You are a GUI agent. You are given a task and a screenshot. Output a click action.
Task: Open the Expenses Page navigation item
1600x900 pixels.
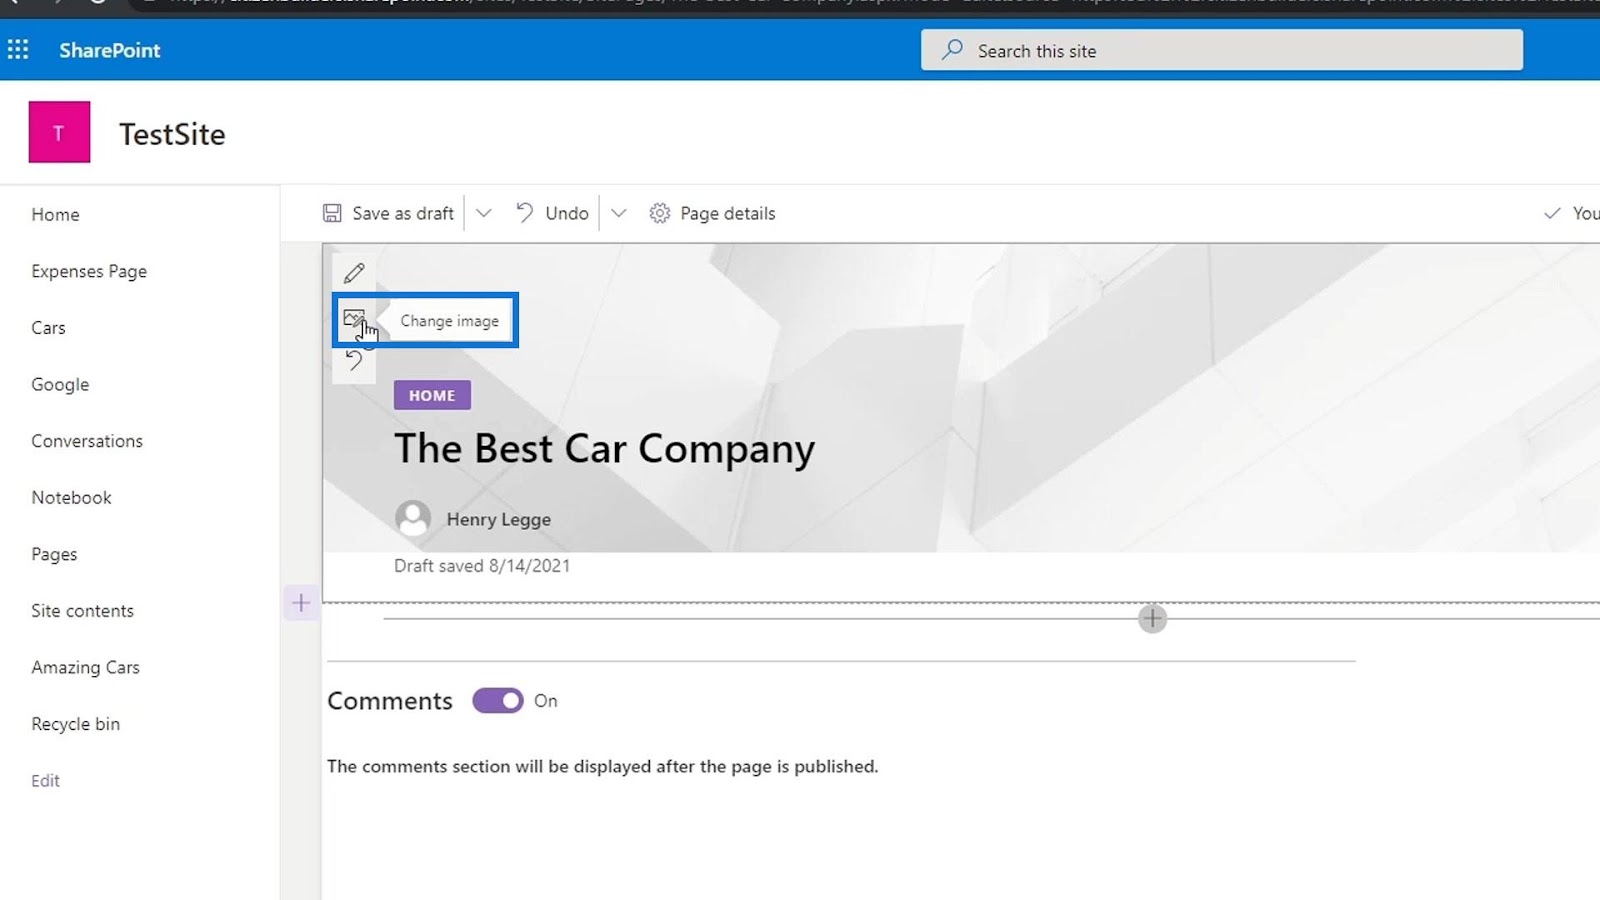coord(89,271)
